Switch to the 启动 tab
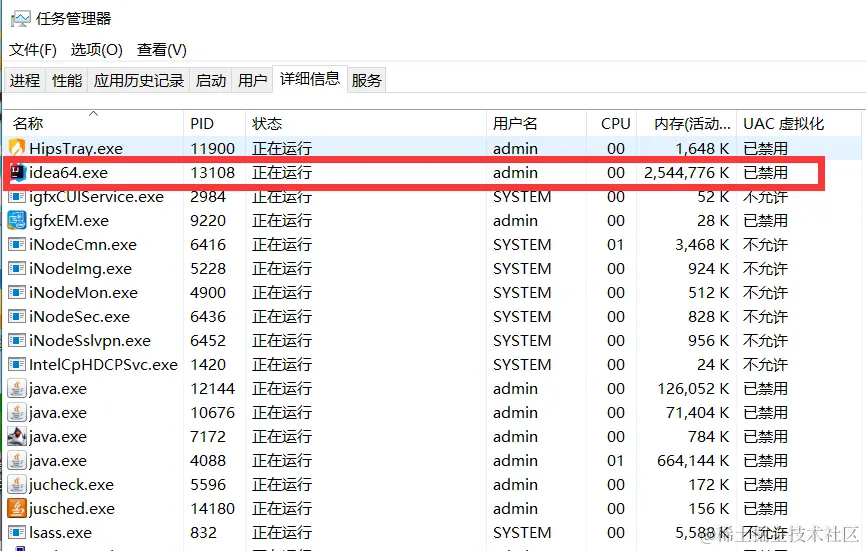 pyautogui.click(x=211, y=81)
